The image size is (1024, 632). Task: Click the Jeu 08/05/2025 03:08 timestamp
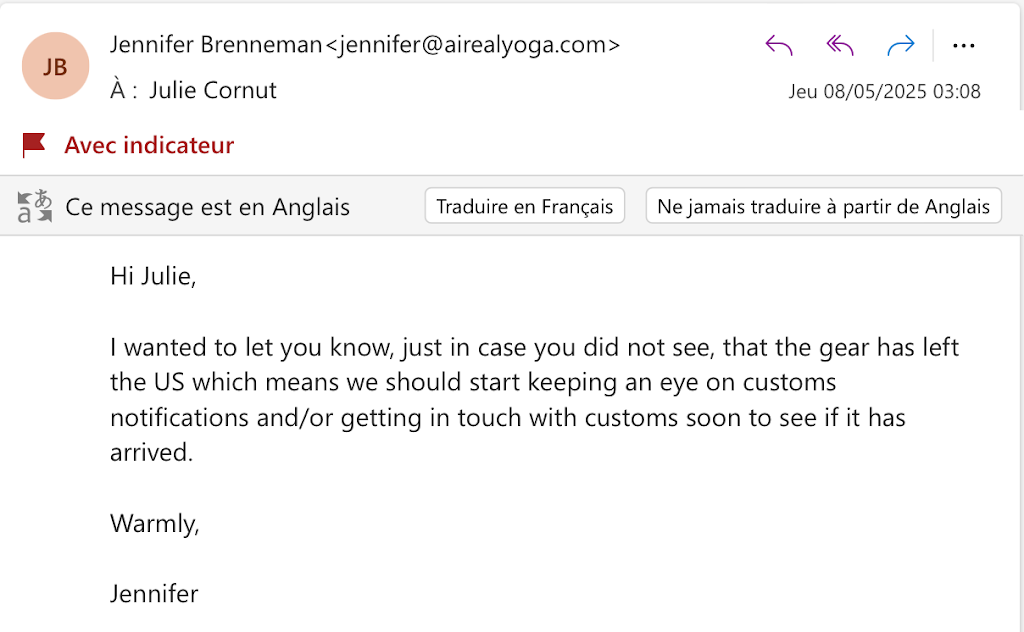point(884,91)
